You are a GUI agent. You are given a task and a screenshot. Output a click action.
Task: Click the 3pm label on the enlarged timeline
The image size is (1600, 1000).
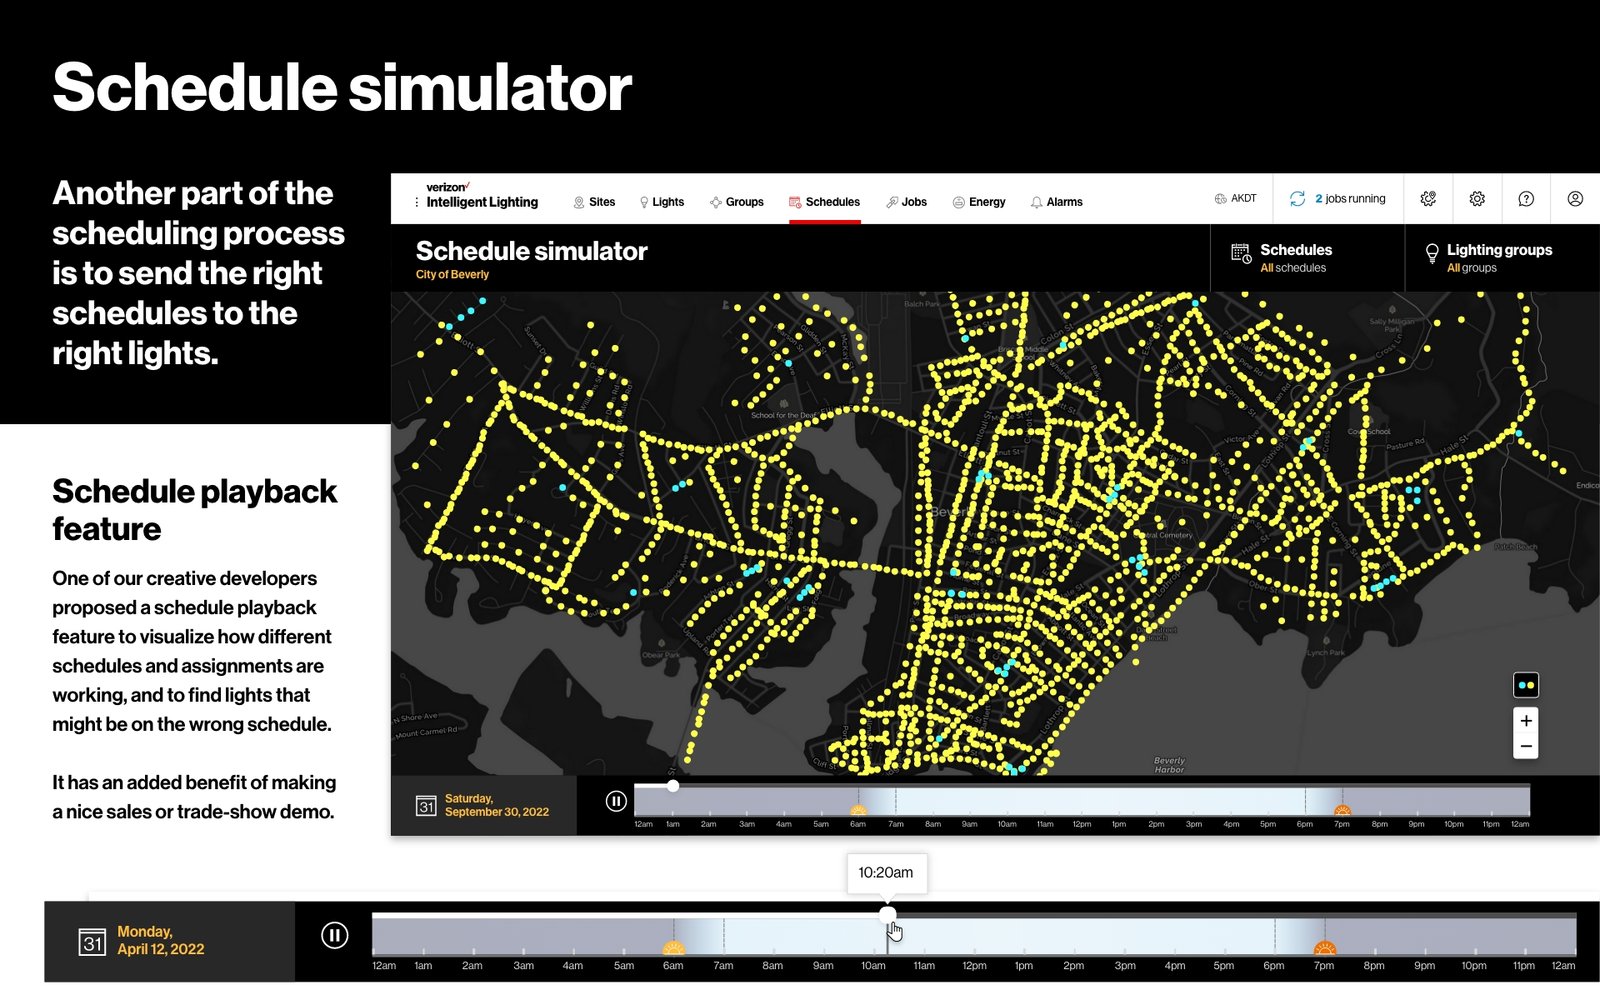[1125, 966]
